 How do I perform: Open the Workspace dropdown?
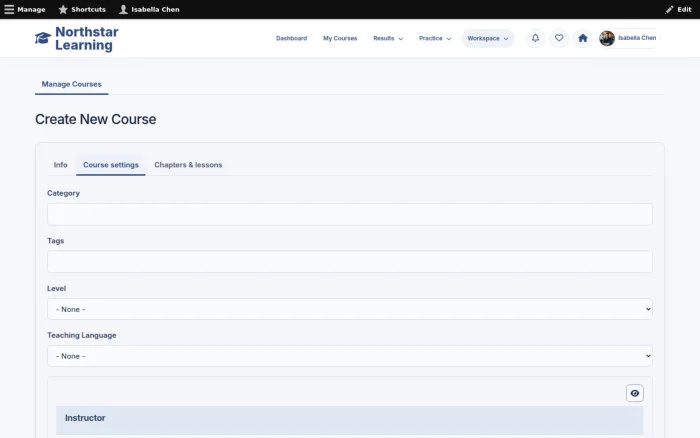coord(488,38)
